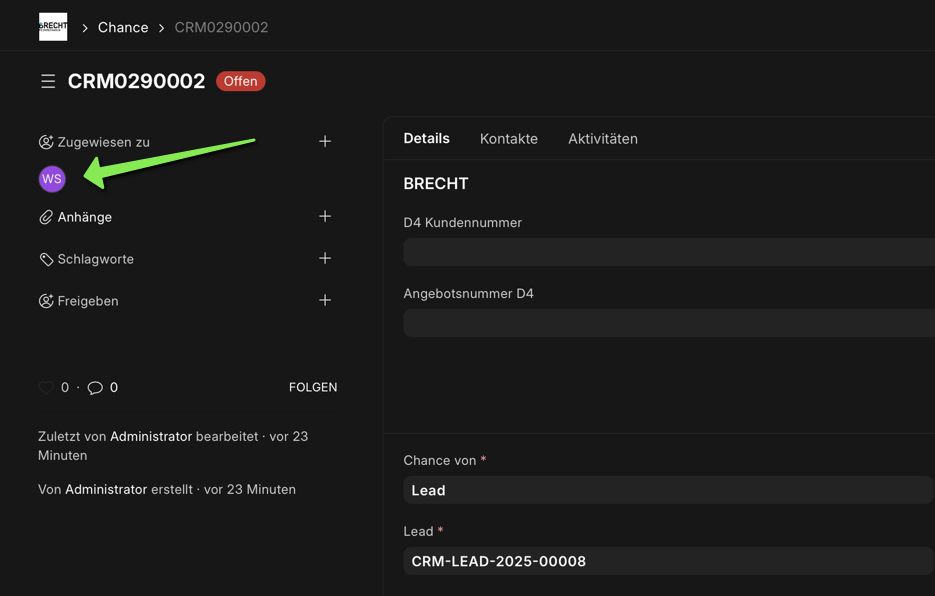Click the red Offen status badge
This screenshot has height=596, width=935.
[240, 81]
